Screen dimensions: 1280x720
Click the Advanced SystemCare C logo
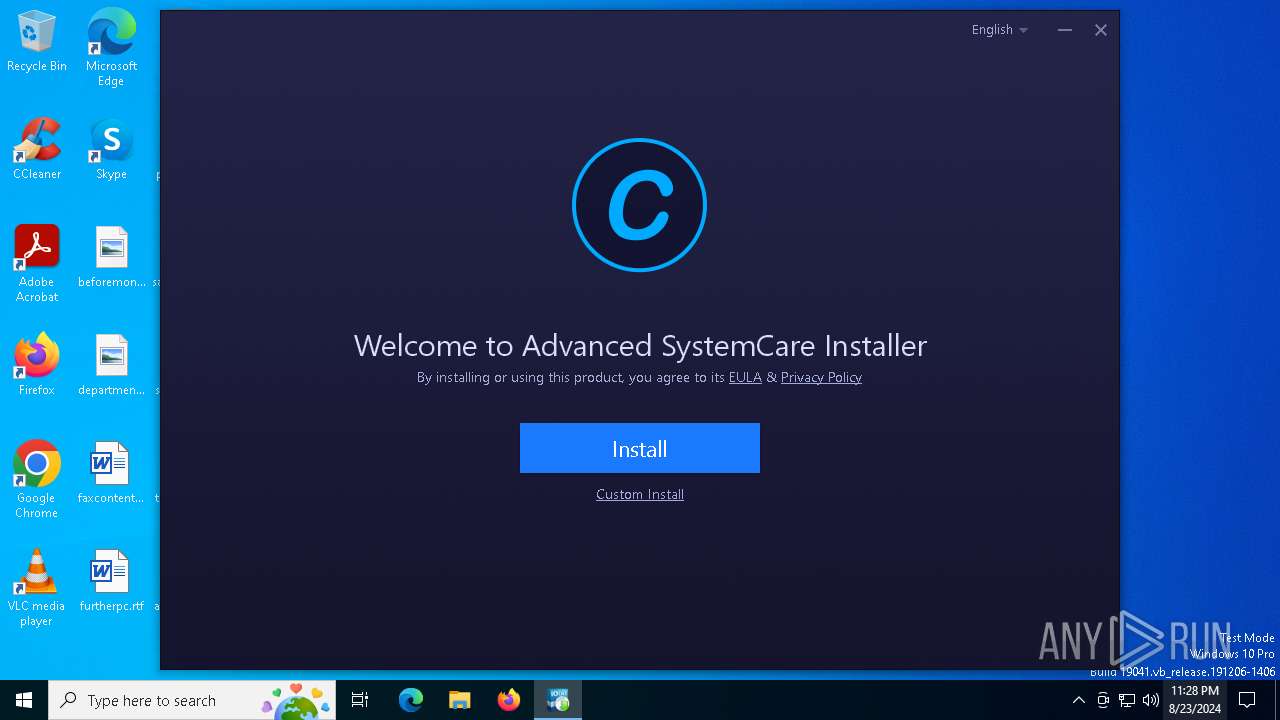(x=640, y=205)
